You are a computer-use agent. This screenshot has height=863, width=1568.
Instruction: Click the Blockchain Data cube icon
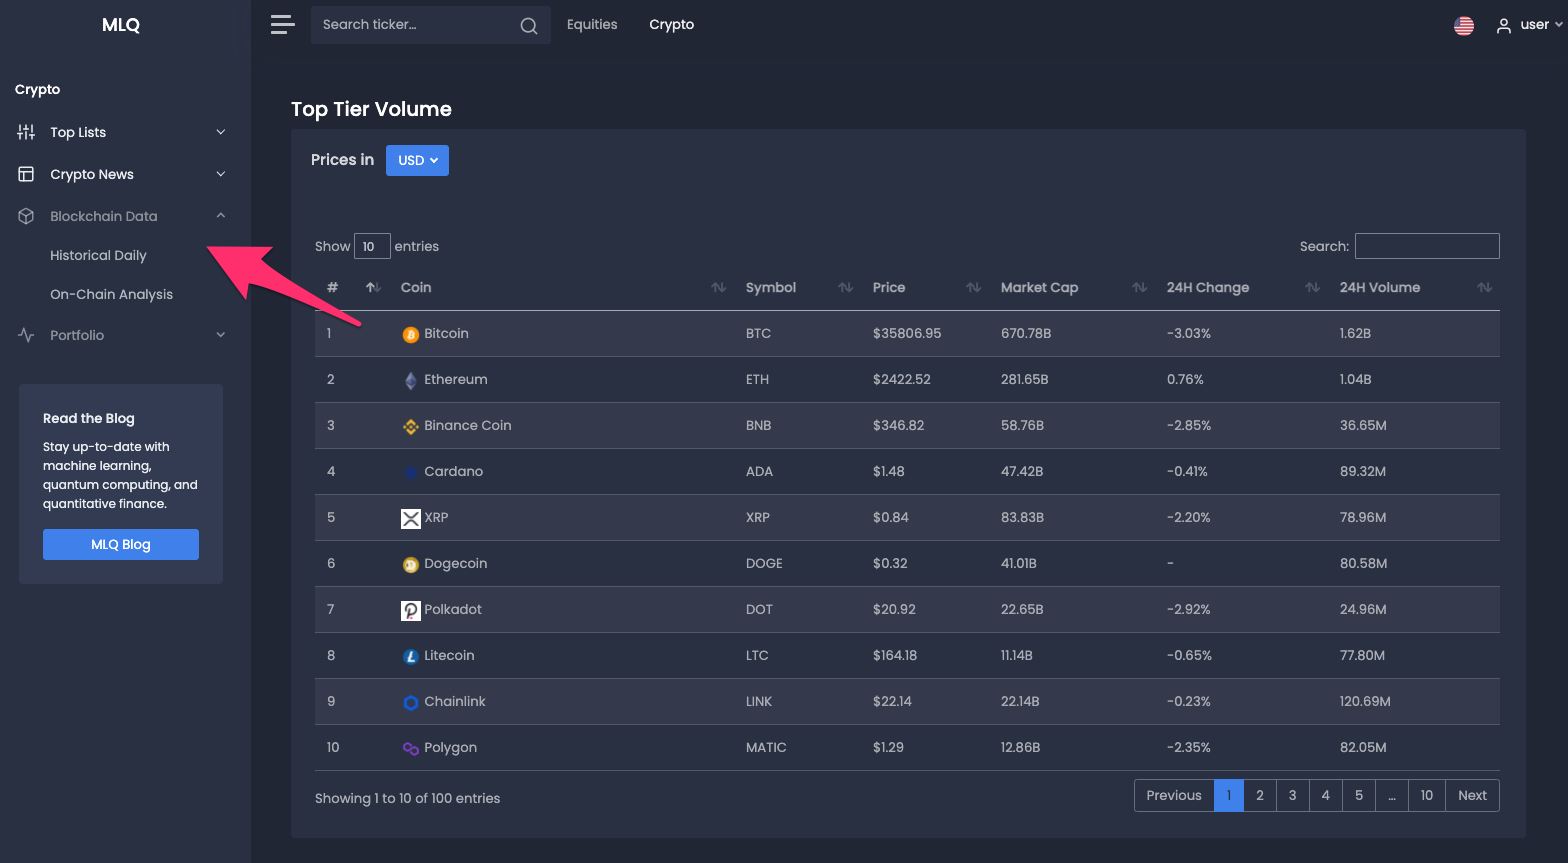pos(26,216)
